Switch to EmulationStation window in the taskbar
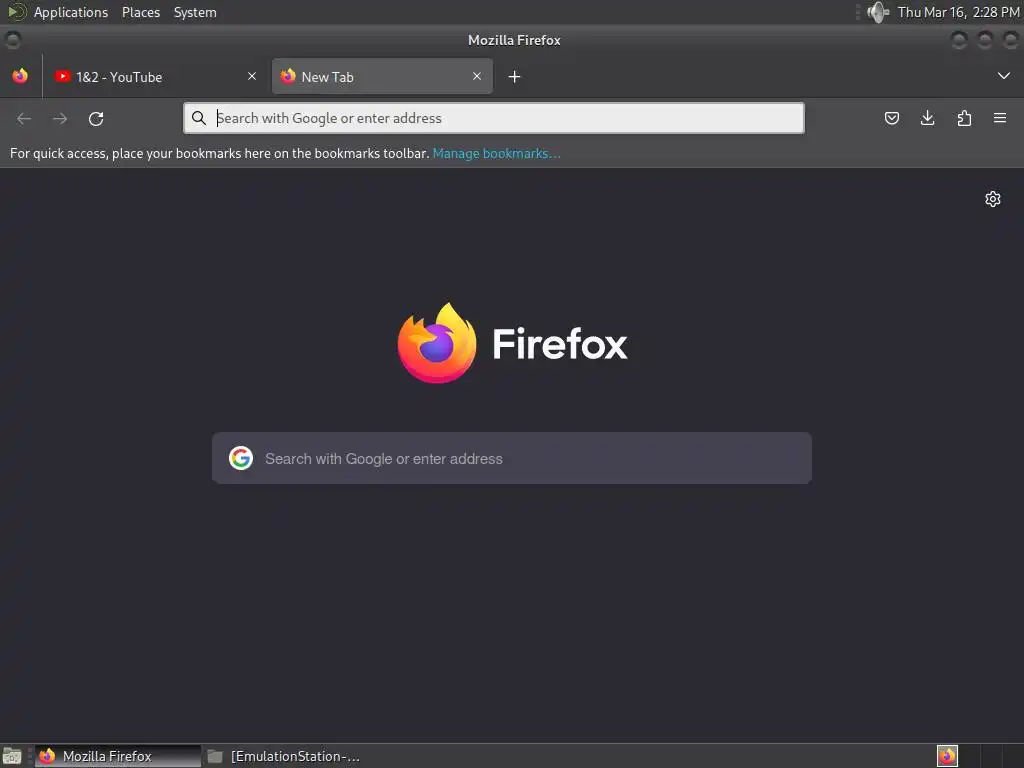 coord(285,756)
